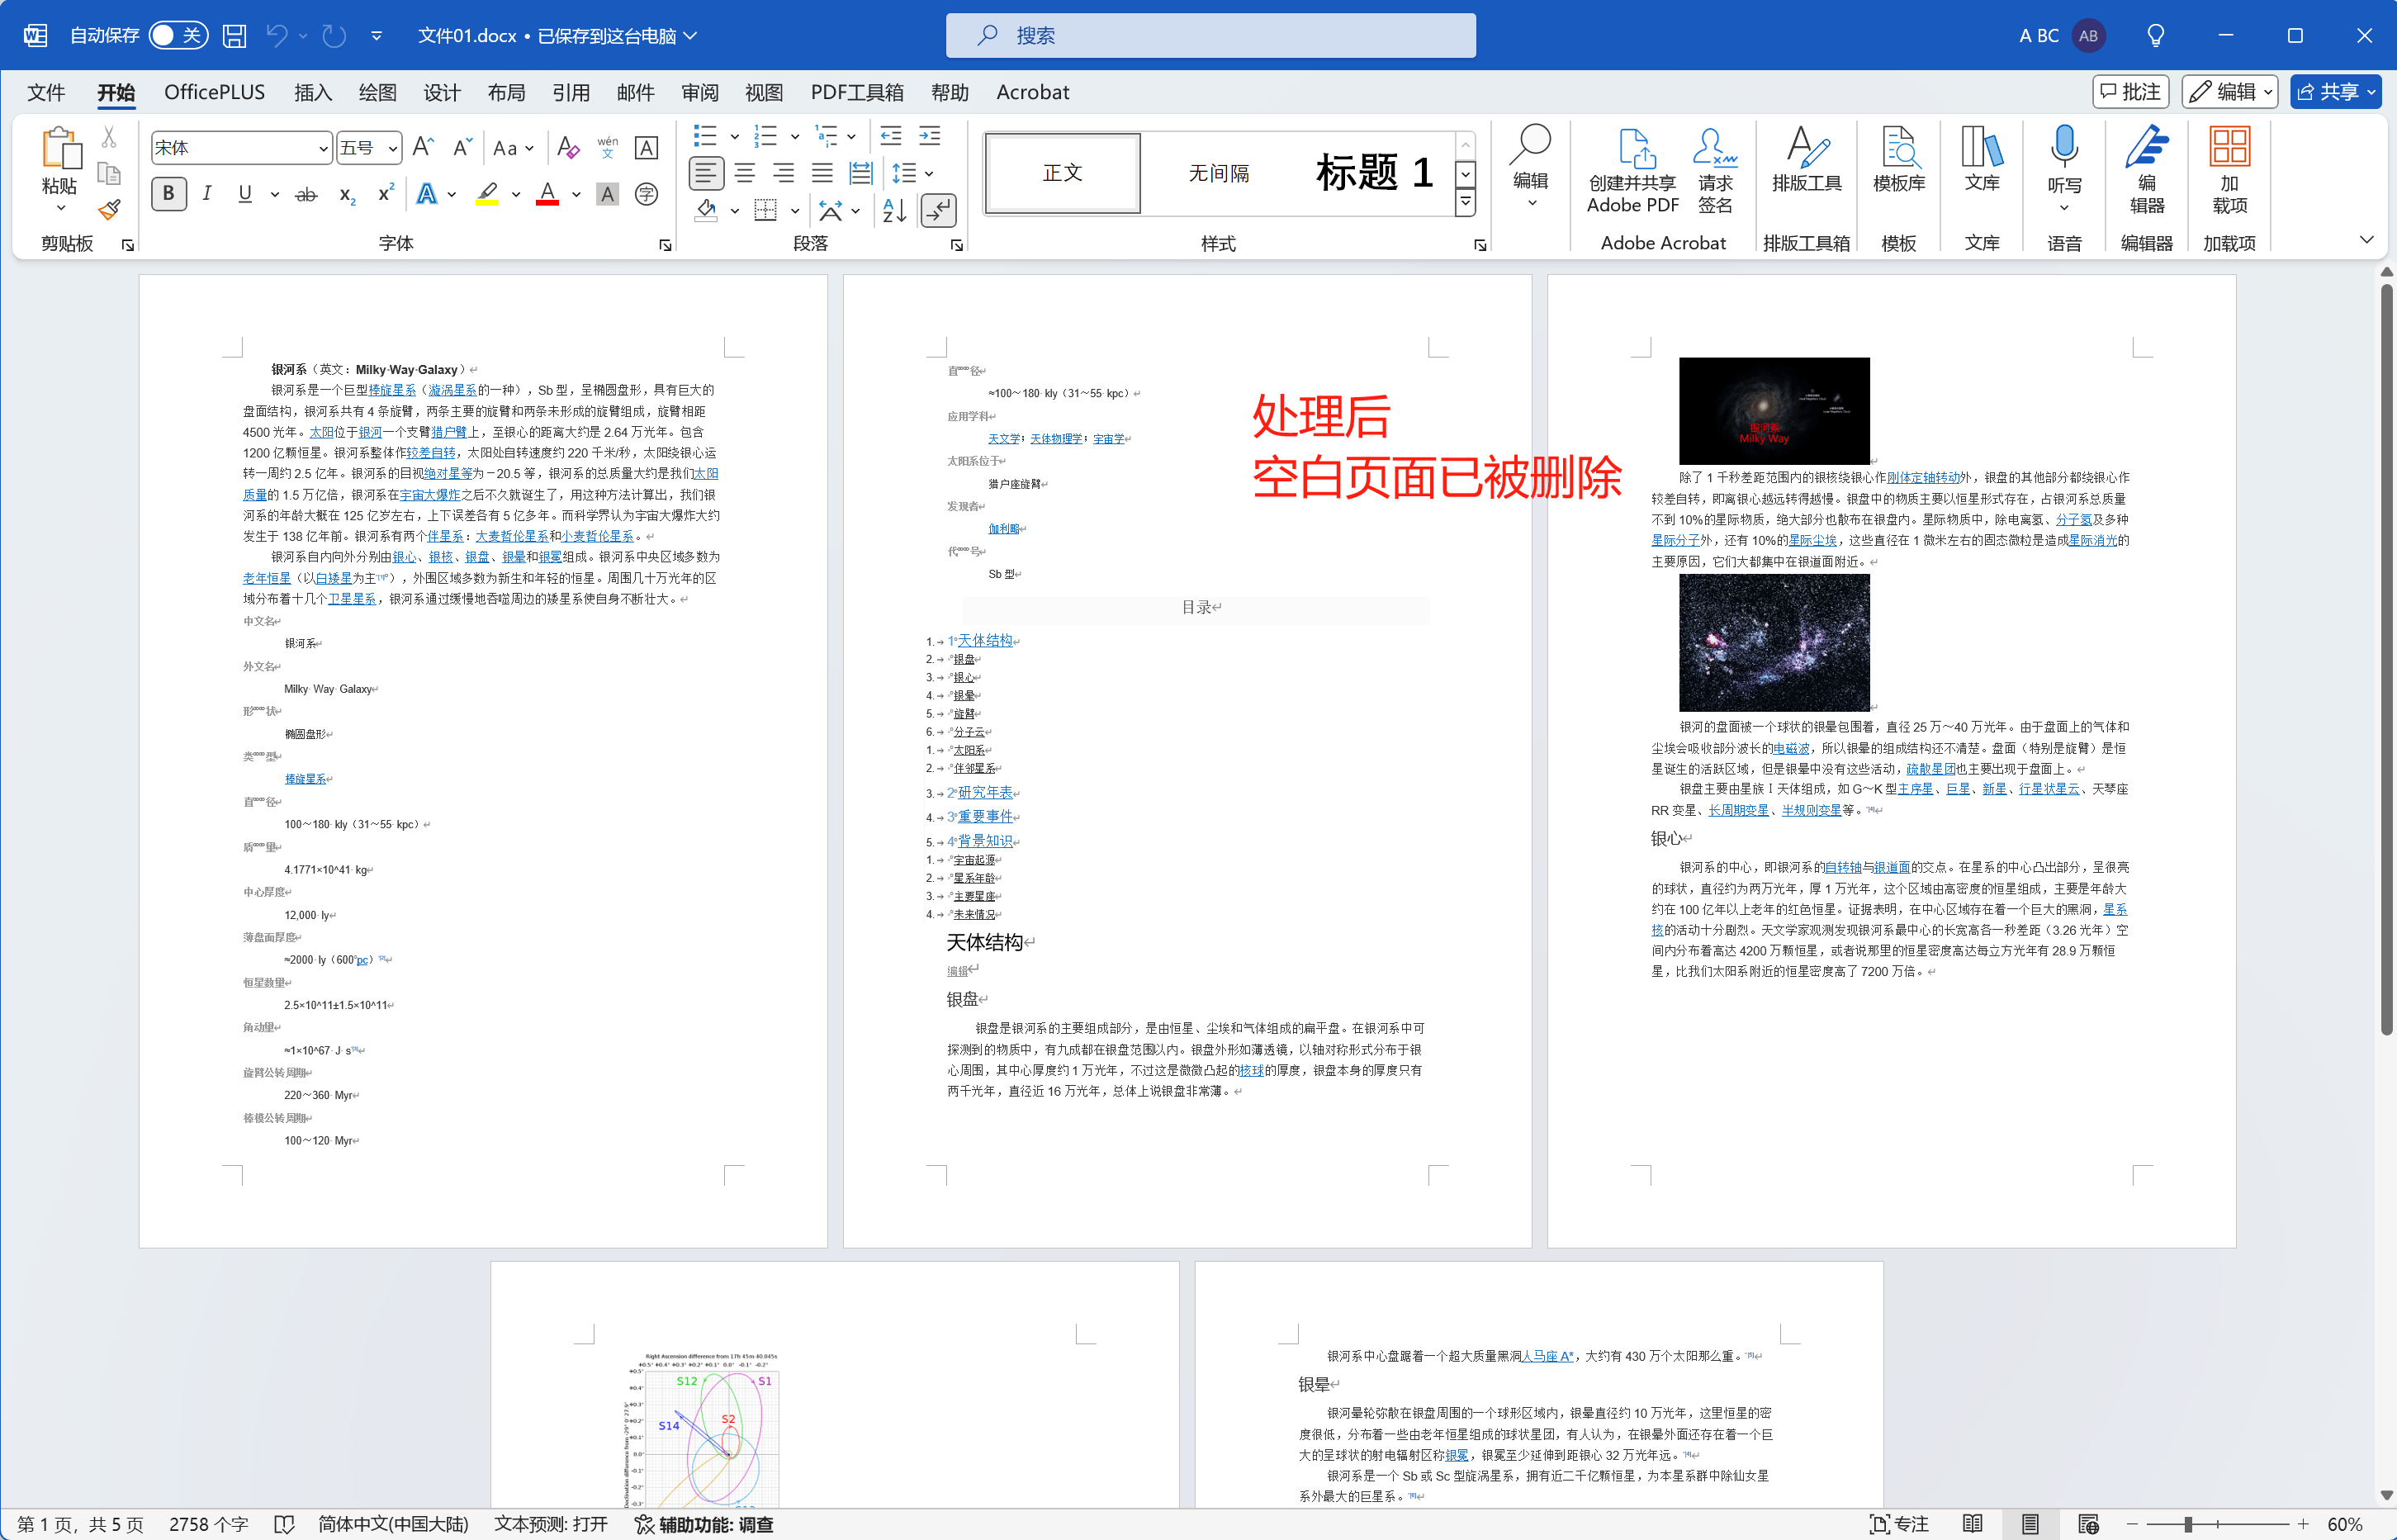Image resolution: width=2397 pixels, height=1540 pixels.
Task: Click the 共享 share button
Action: click(x=2335, y=91)
